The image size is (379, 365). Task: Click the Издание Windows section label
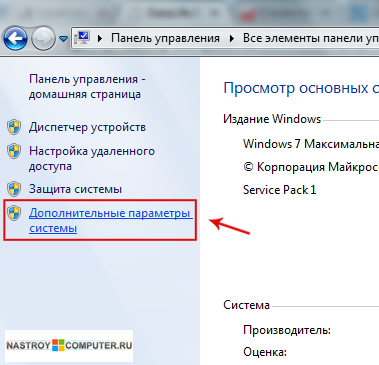(272, 119)
